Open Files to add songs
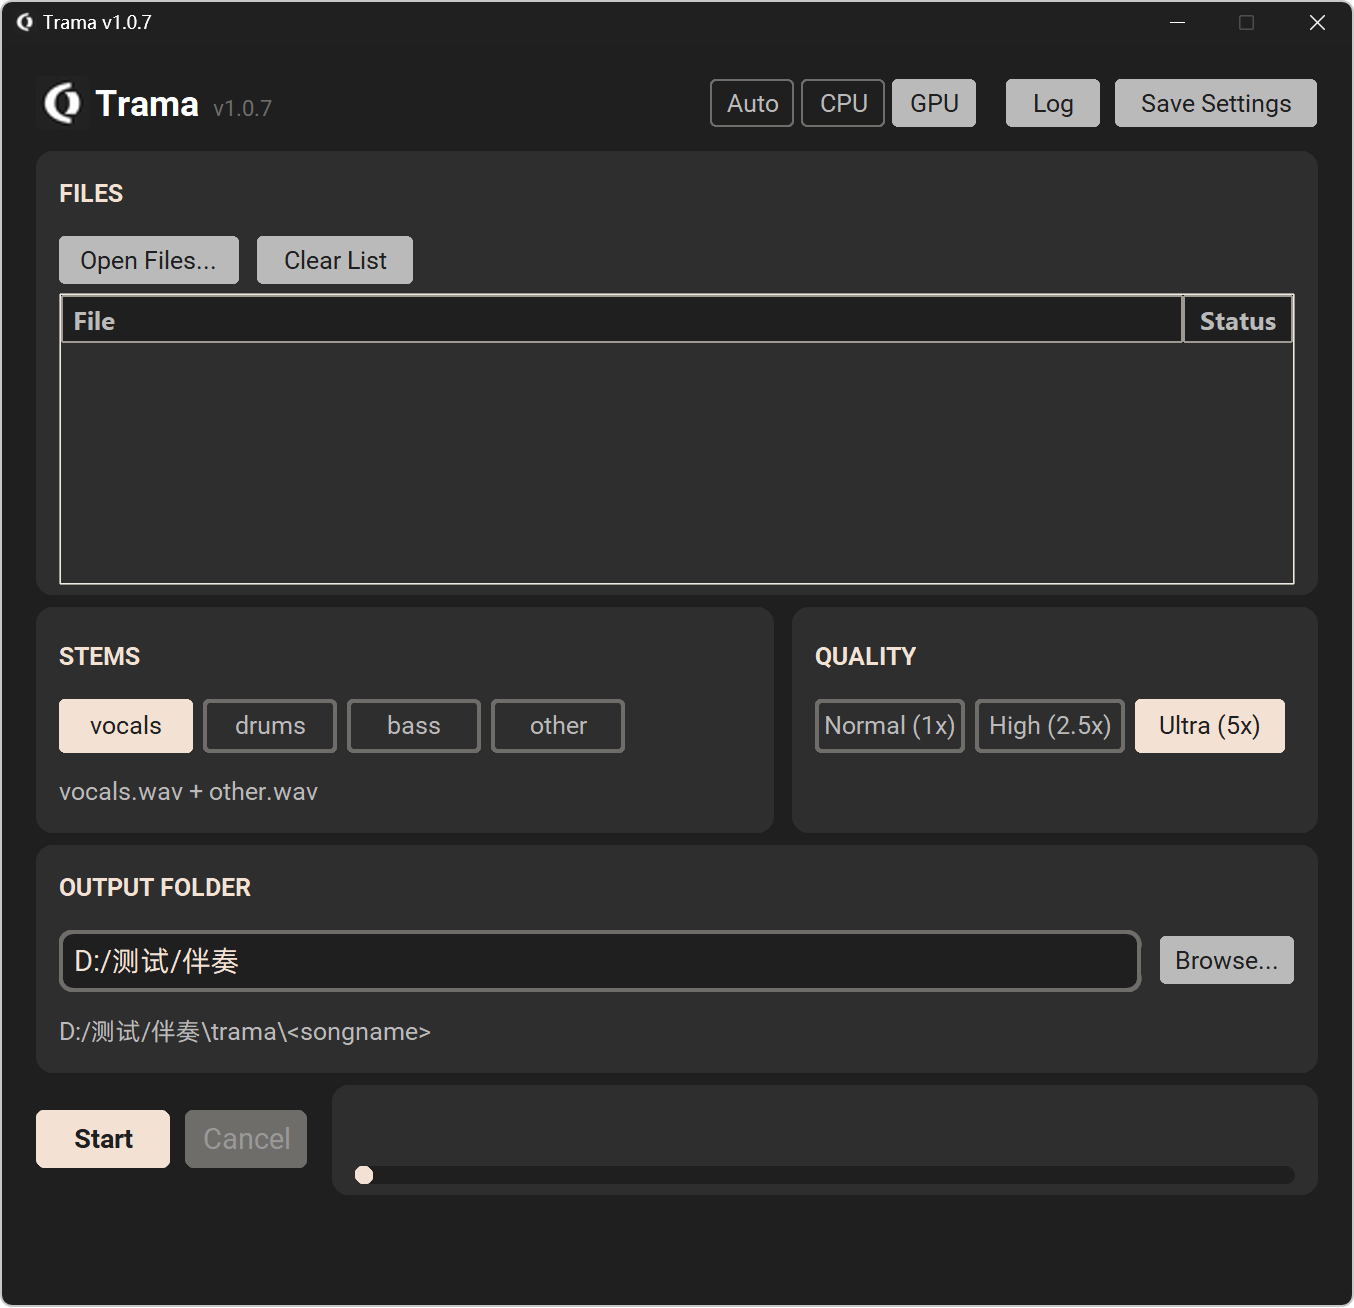Image resolution: width=1354 pixels, height=1308 pixels. (x=149, y=260)
